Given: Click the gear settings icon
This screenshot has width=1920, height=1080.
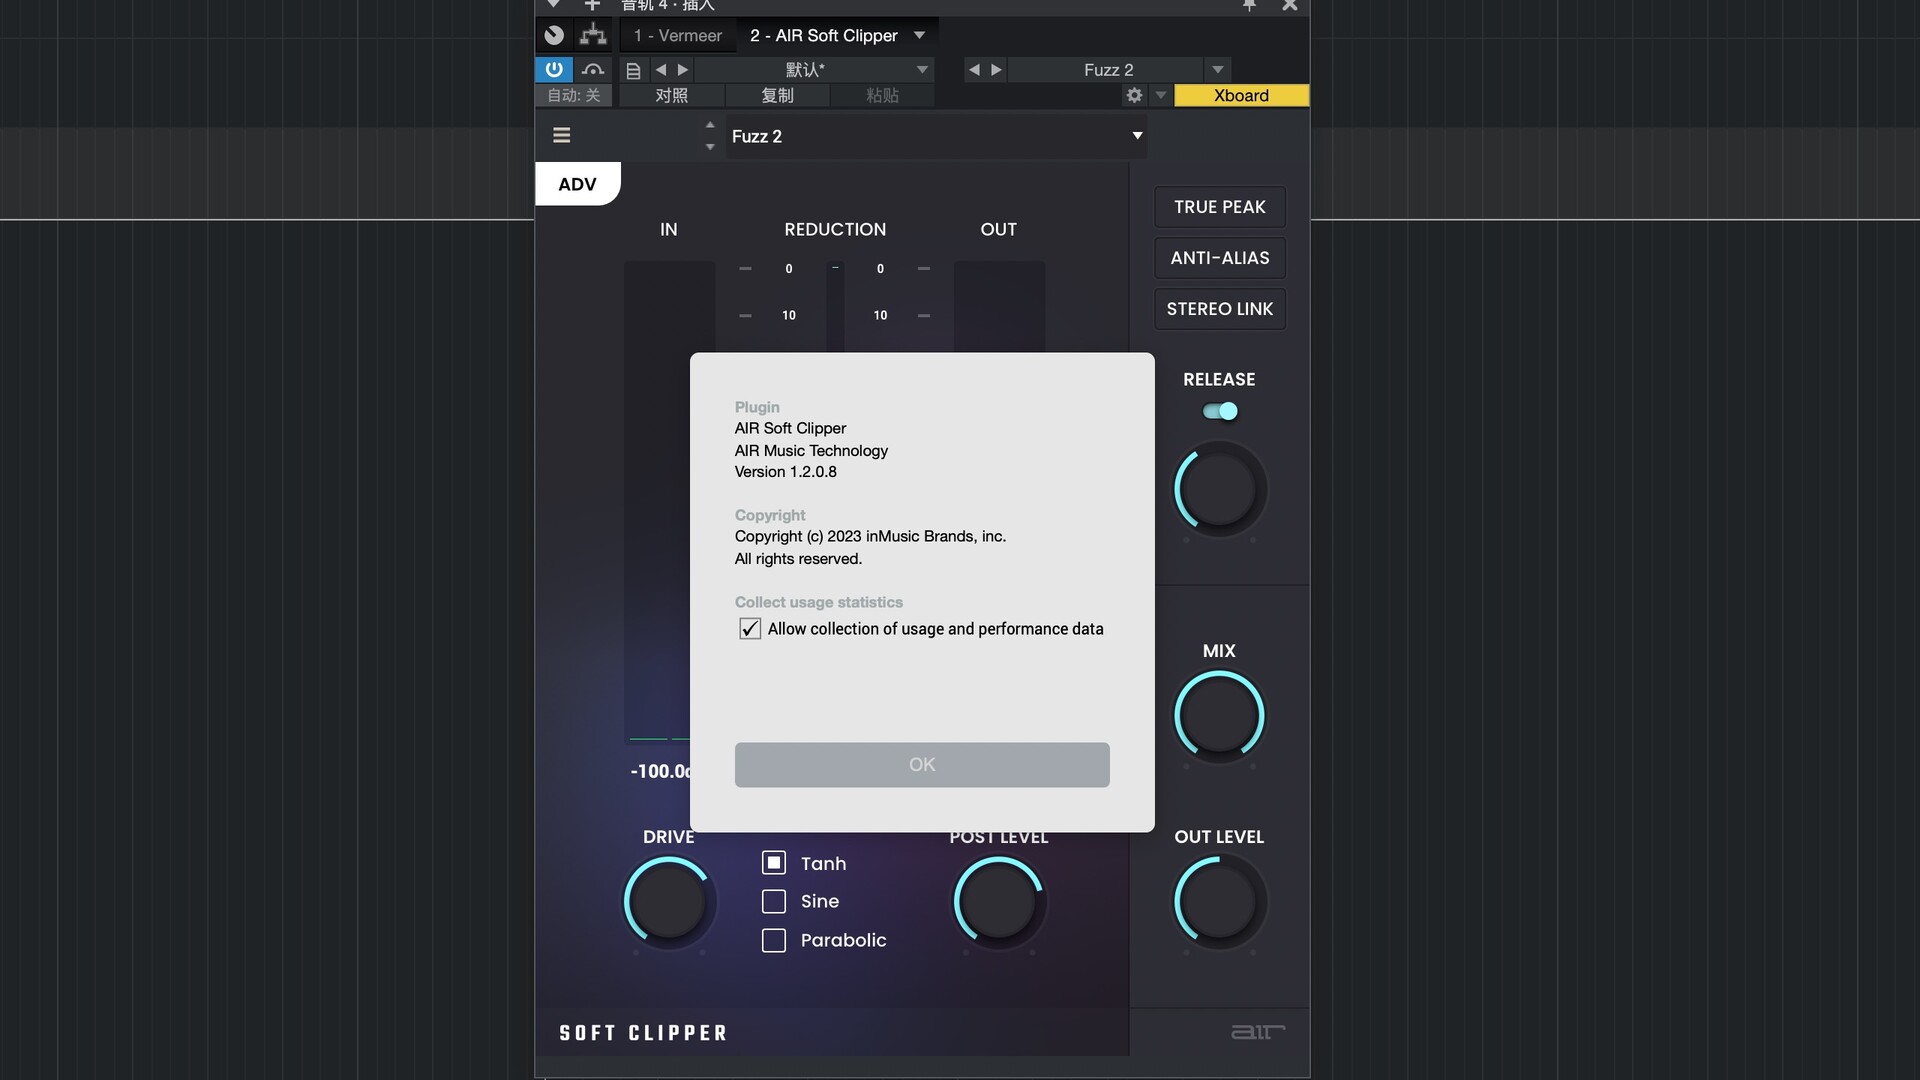Looking at the screenshot, I should pyautogui.click(x=1134, y=95).
